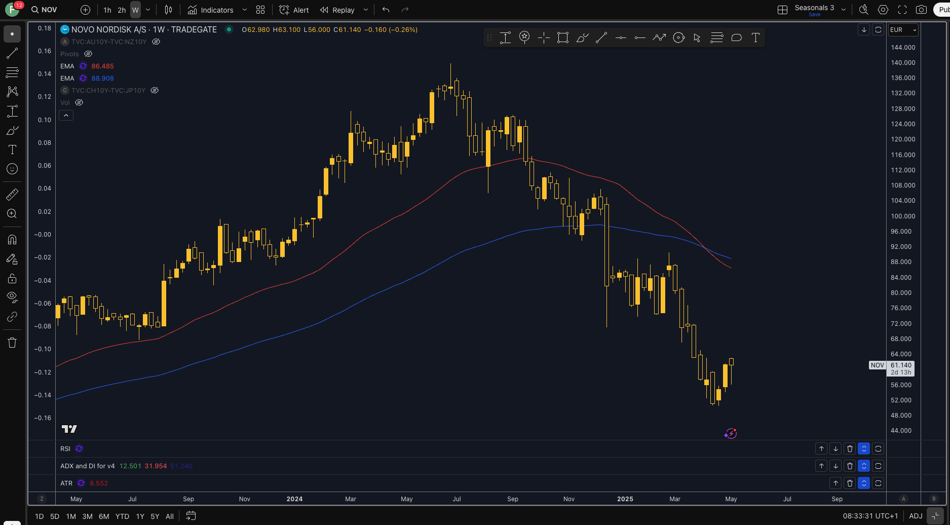Select the Text tool in left sidebar
Screen dimensions: 950x525
[12, 150]
